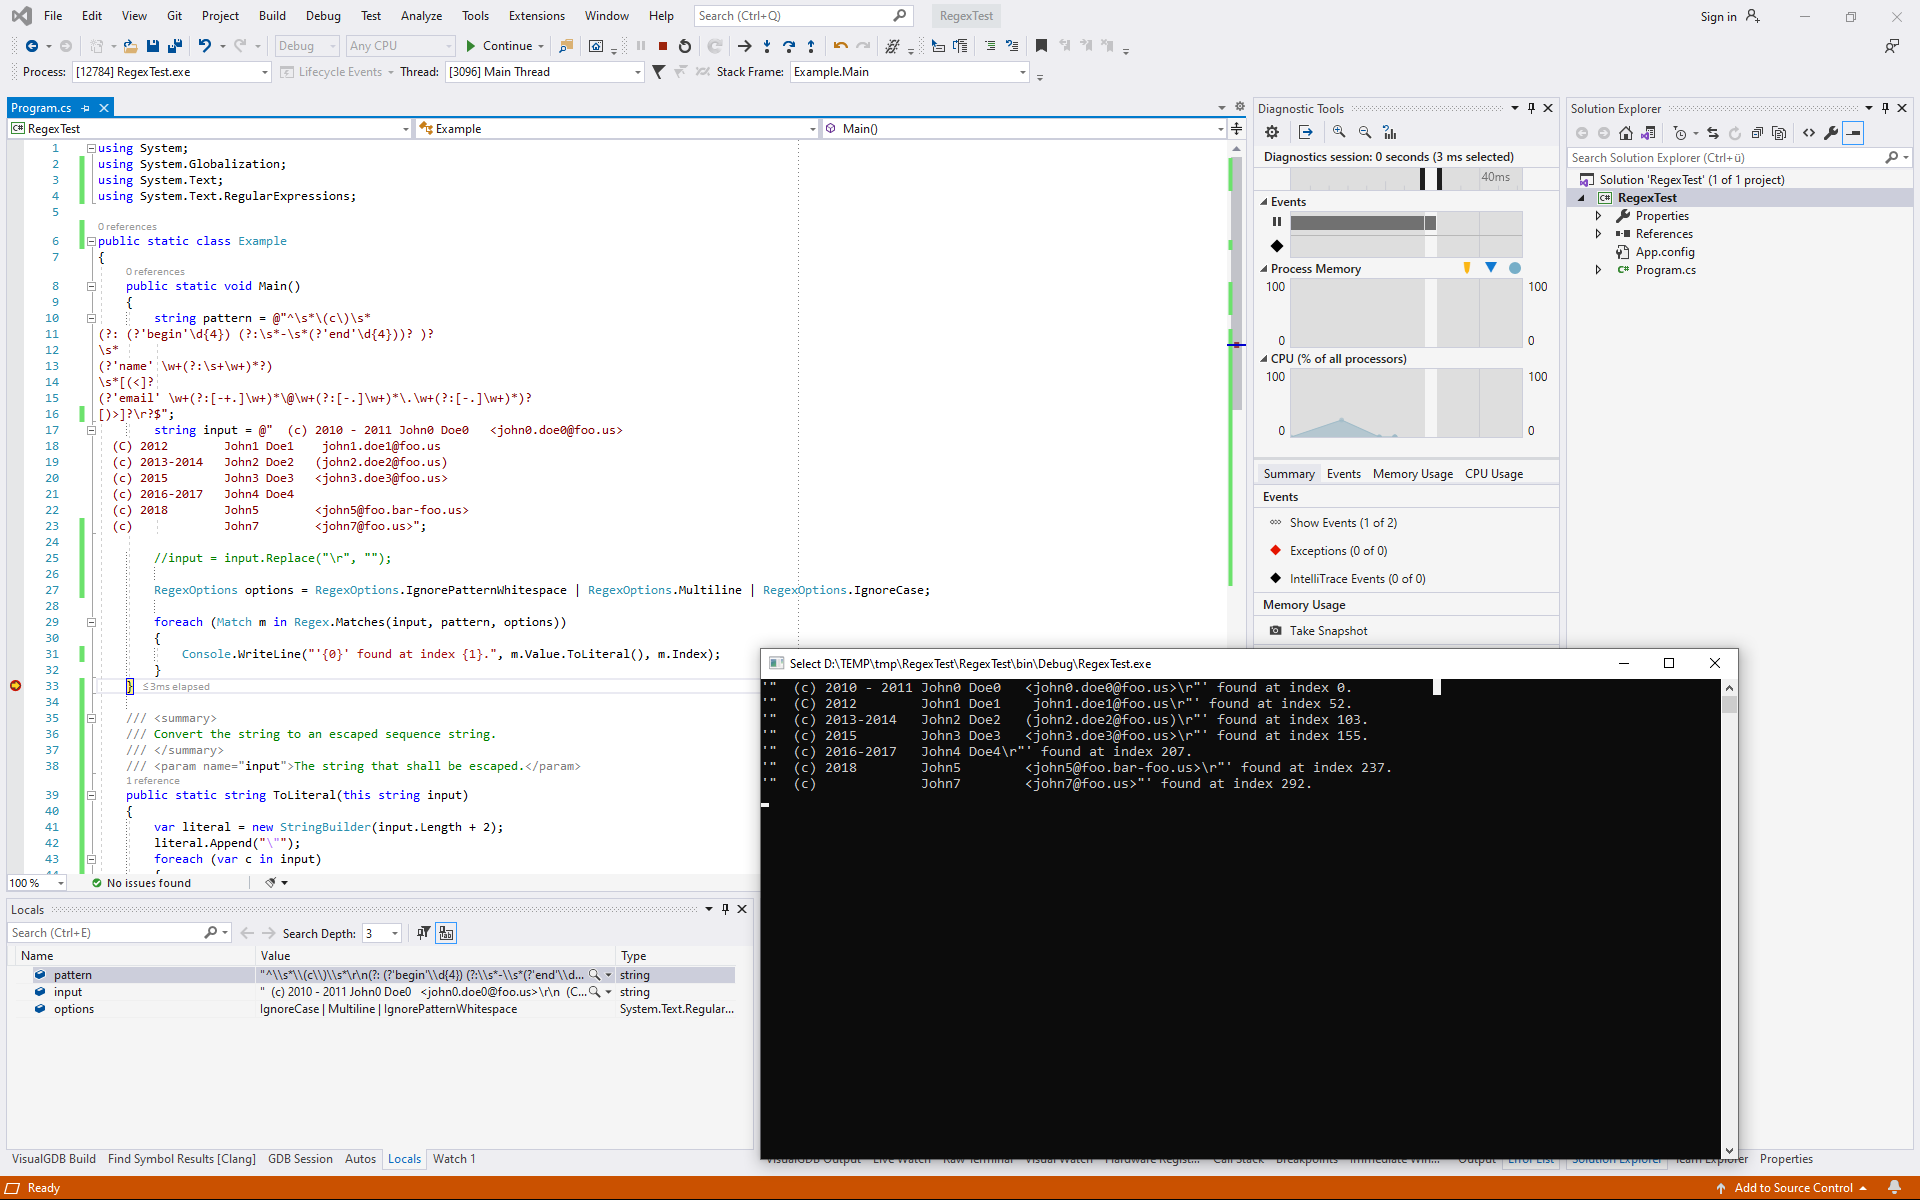Toggle a bookmark with the bookmark icon

click(x=1041, y=46)
